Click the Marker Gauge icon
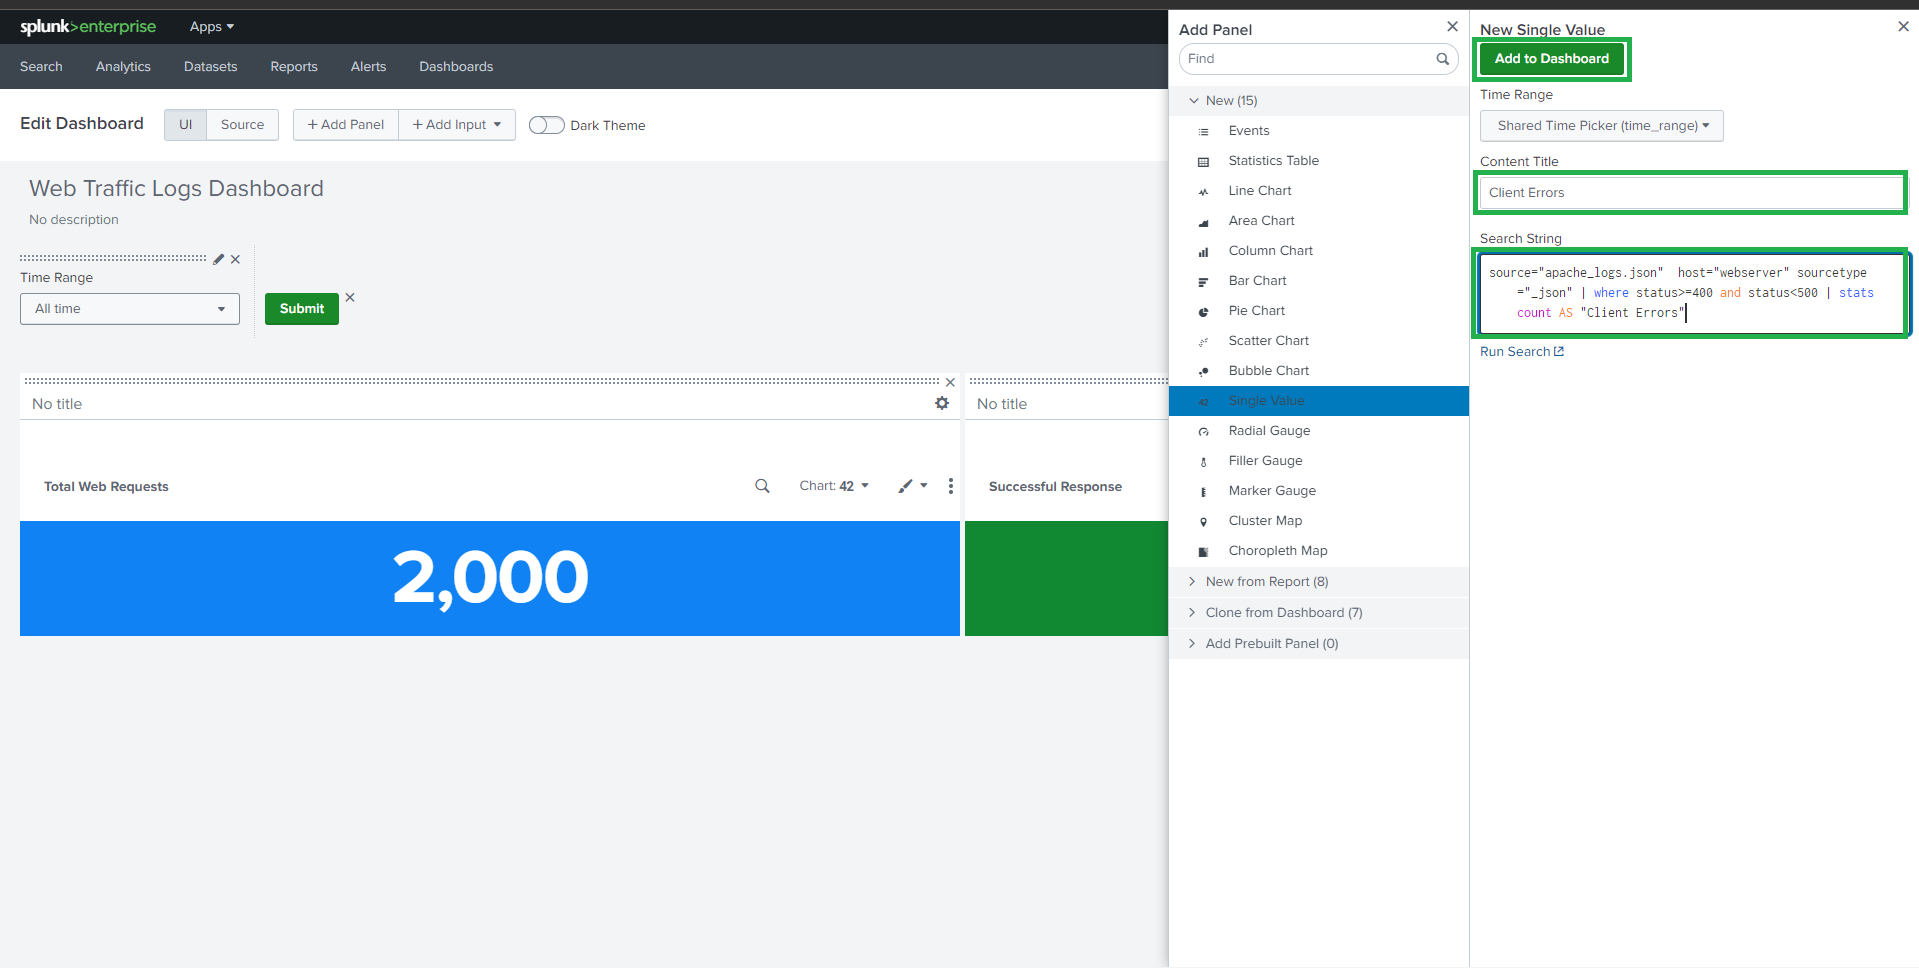Screen dimensions: 1919x968 (1203, 491)
